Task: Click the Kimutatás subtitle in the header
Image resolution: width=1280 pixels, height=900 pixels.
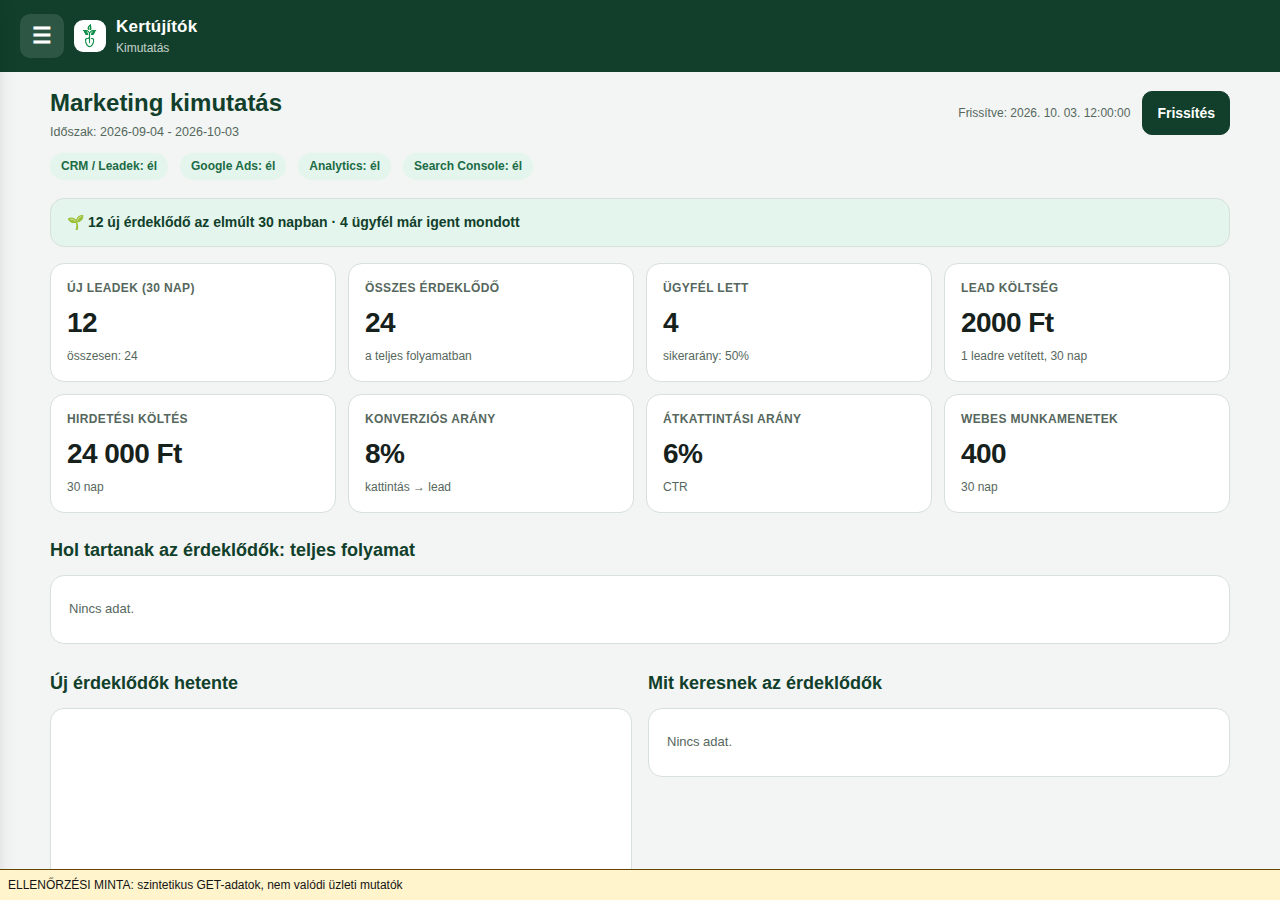Action: 142,48
